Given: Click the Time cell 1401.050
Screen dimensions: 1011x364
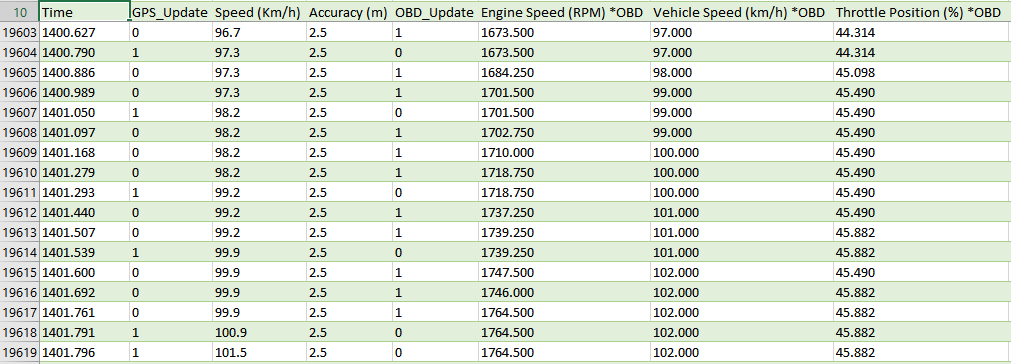Looking at the screenshot, I should click(x=84, y=113).
